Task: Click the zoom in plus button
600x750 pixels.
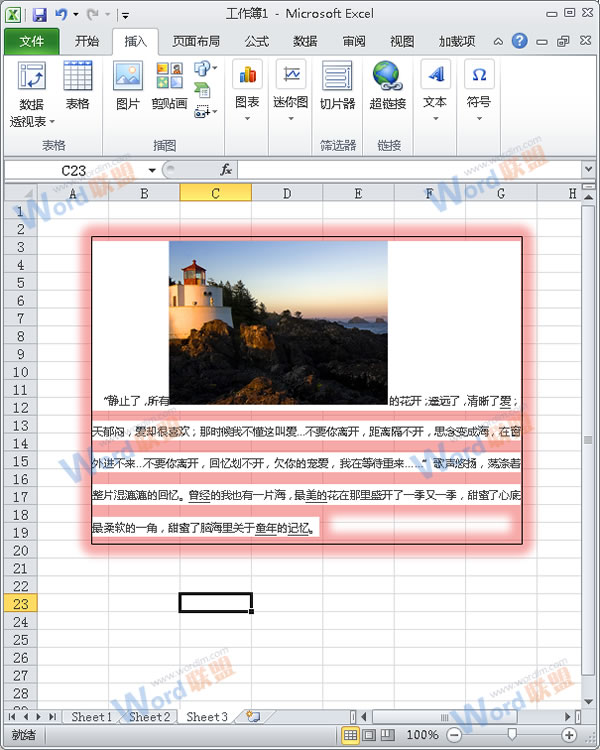Action: (569, 735)
